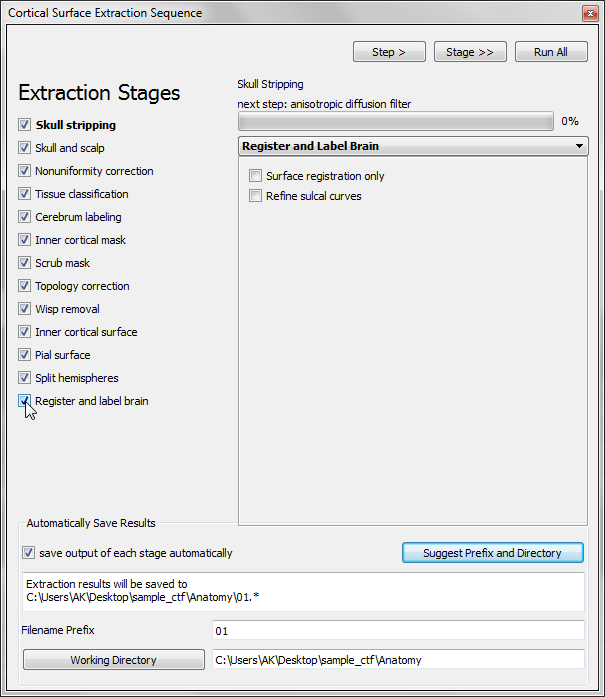Toggle the Skull and scalp stage
This screenshot has height=697, width=605.
(x=25, y=148)
